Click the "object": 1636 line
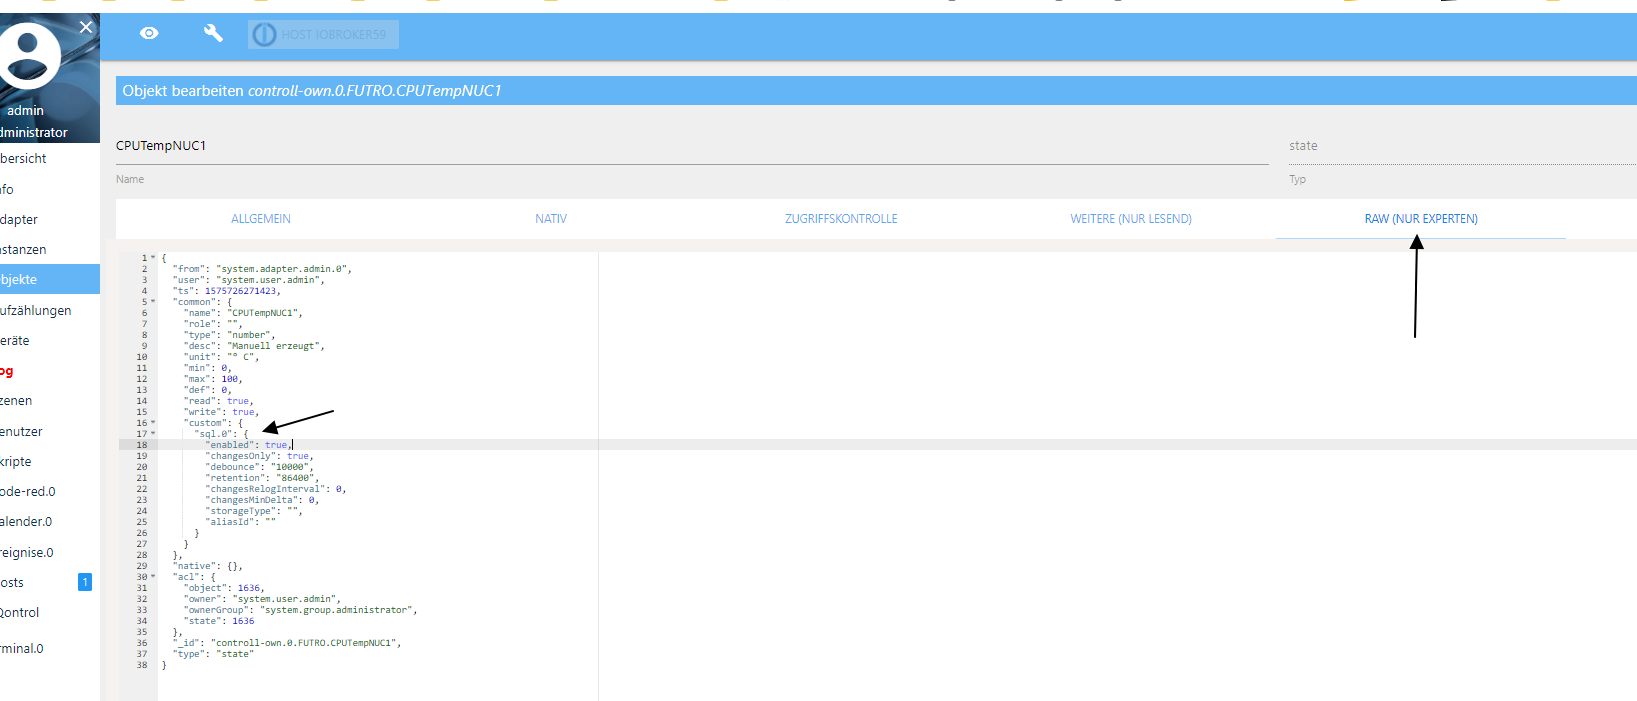The image size is (1637, 701). click(224, 588)
